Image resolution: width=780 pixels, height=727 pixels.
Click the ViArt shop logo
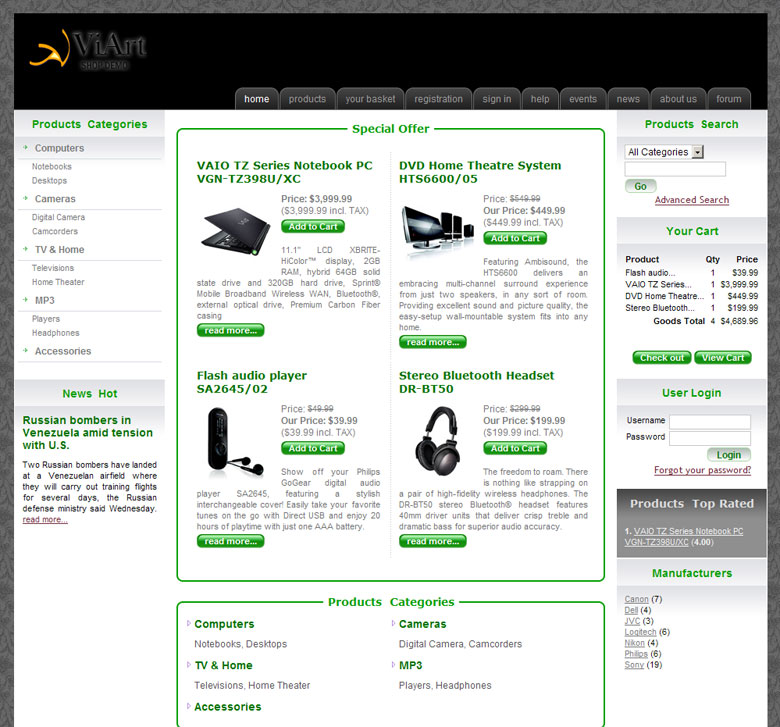(x=88, y=50)
